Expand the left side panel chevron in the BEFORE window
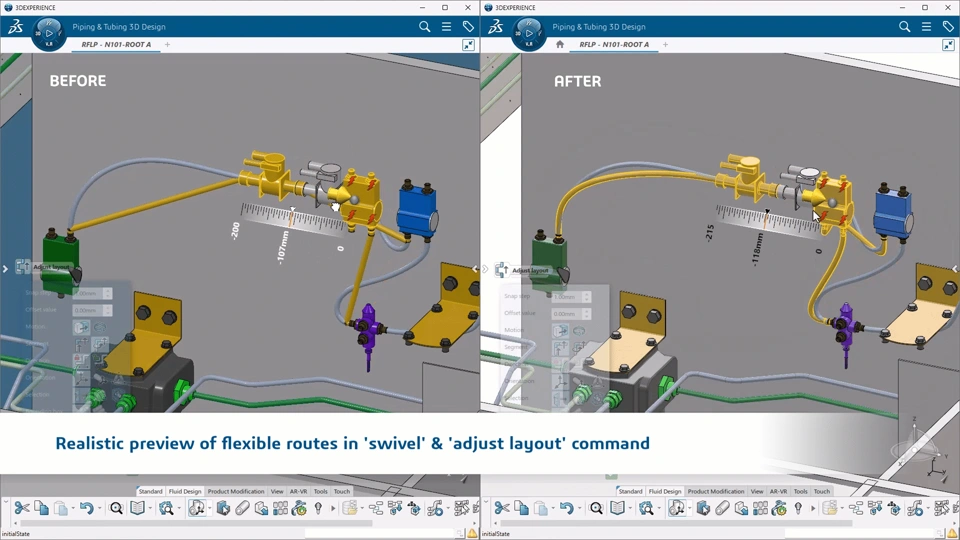This screenshot has height=540, width=960. (x=5, y=269)
